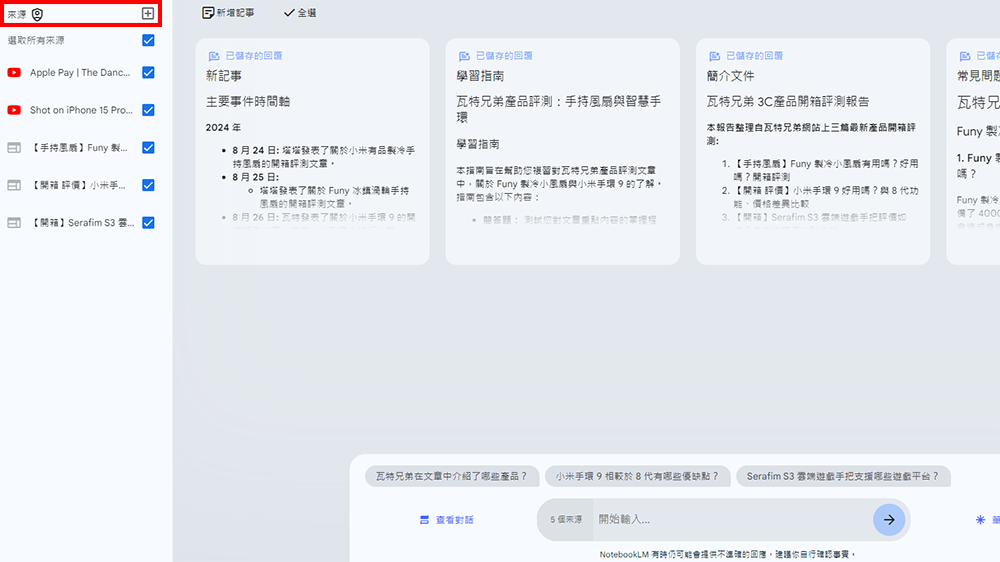Click the send arrow button
Viewport: 1000px width, 562px height.
889,520
